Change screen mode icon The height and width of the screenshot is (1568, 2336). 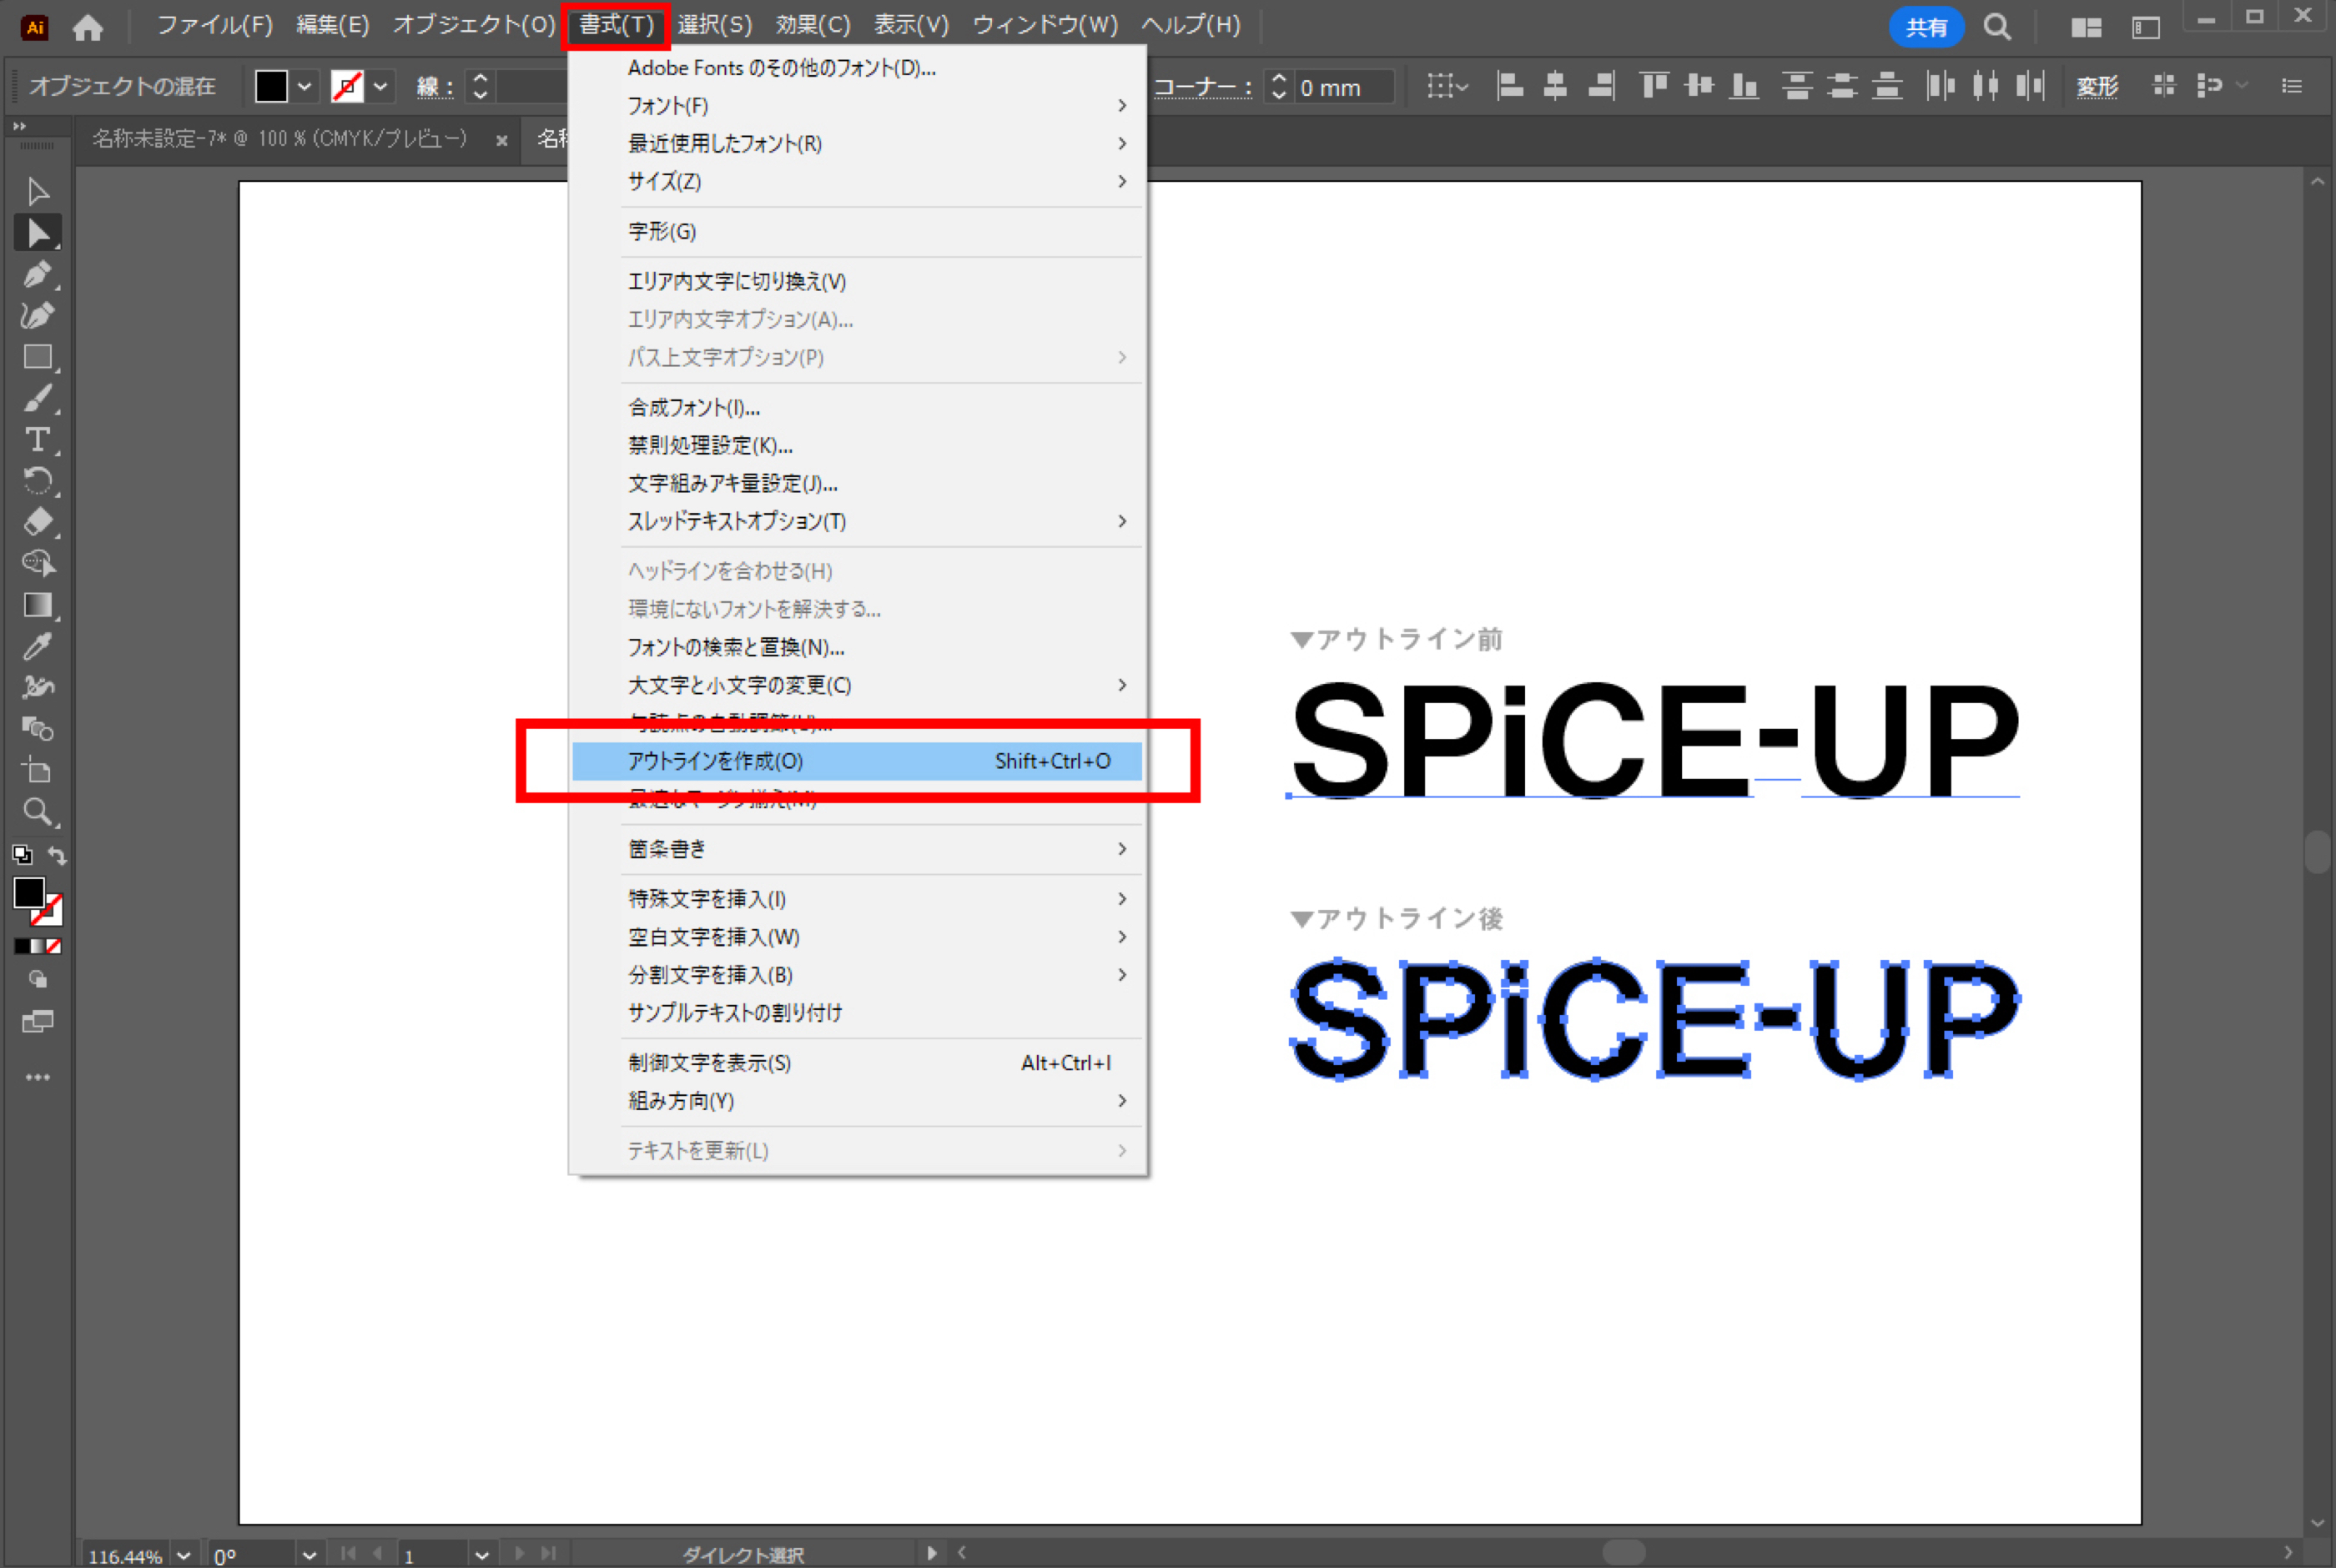38,1021
